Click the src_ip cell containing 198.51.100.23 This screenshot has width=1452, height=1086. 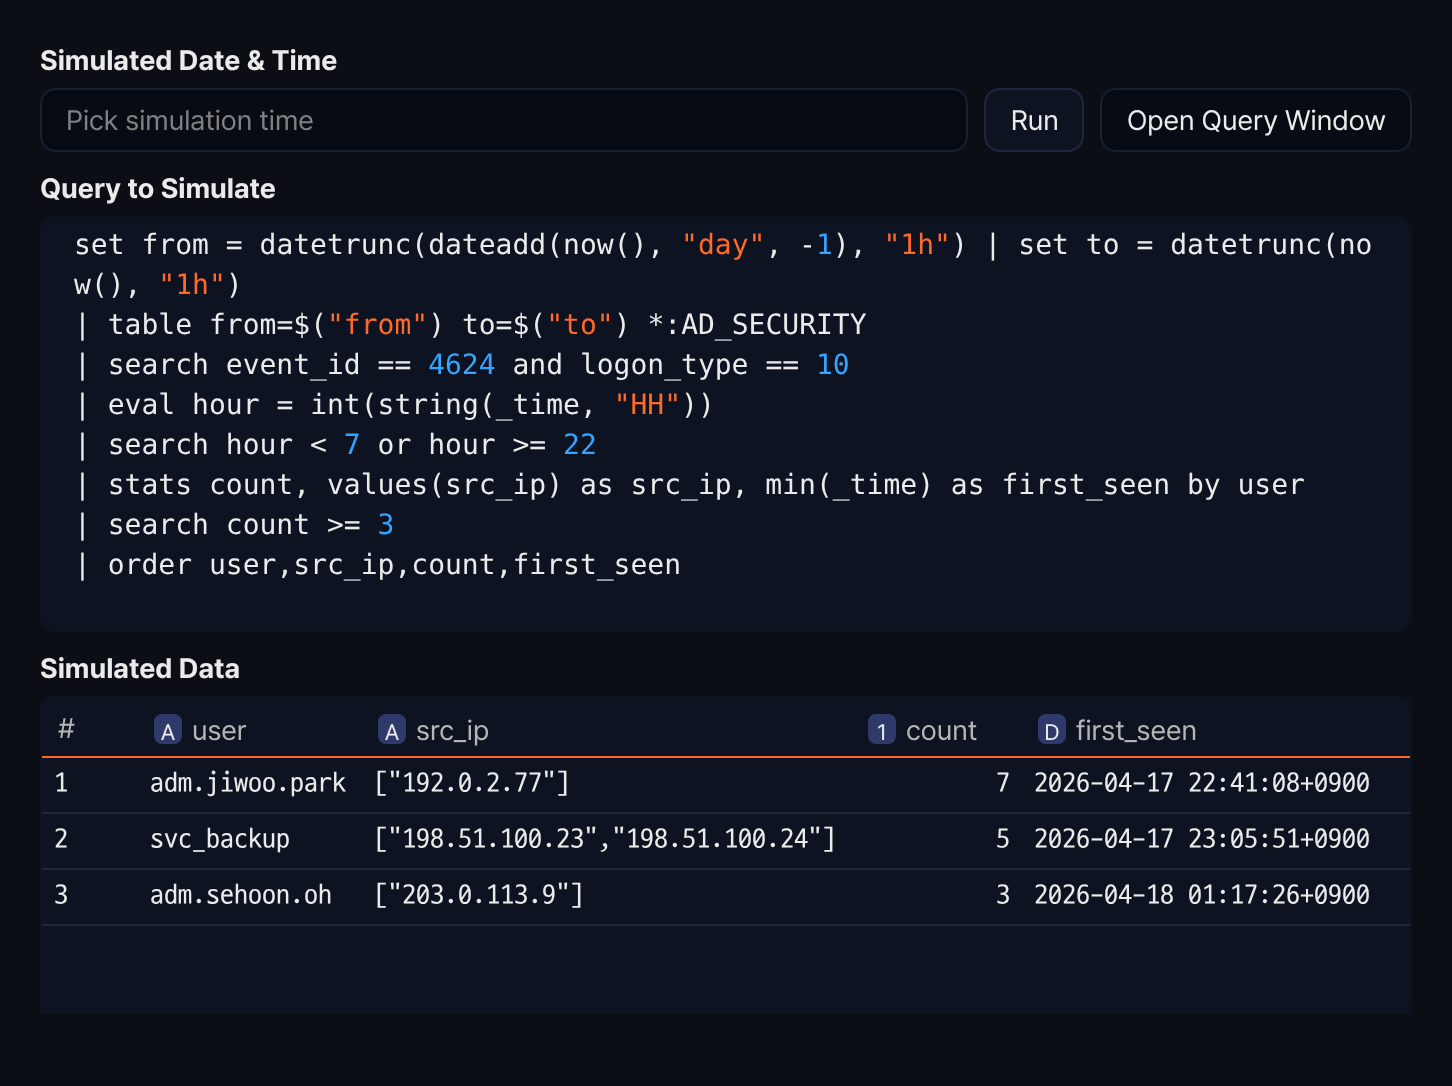click(x=605, y=839)
